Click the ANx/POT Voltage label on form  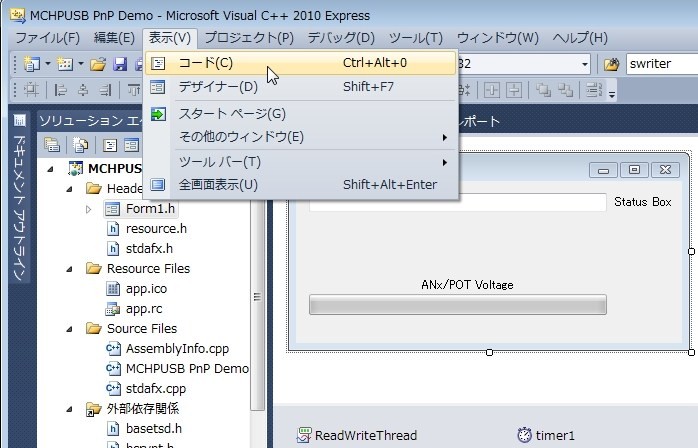(x=467, y=285)
